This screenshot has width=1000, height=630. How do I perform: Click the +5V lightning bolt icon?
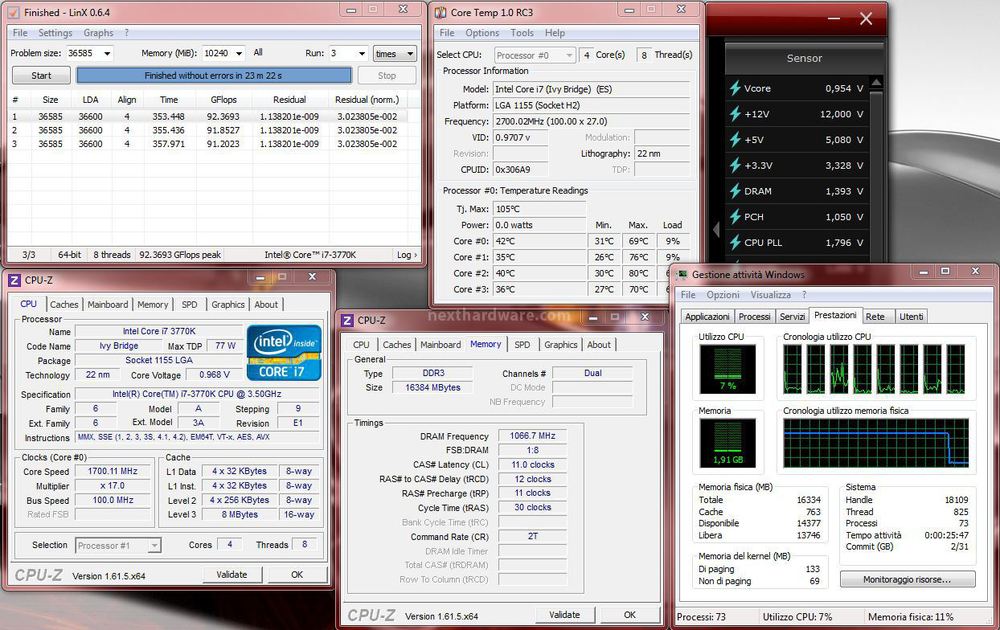pyautogui.click(x=735, y=139)
